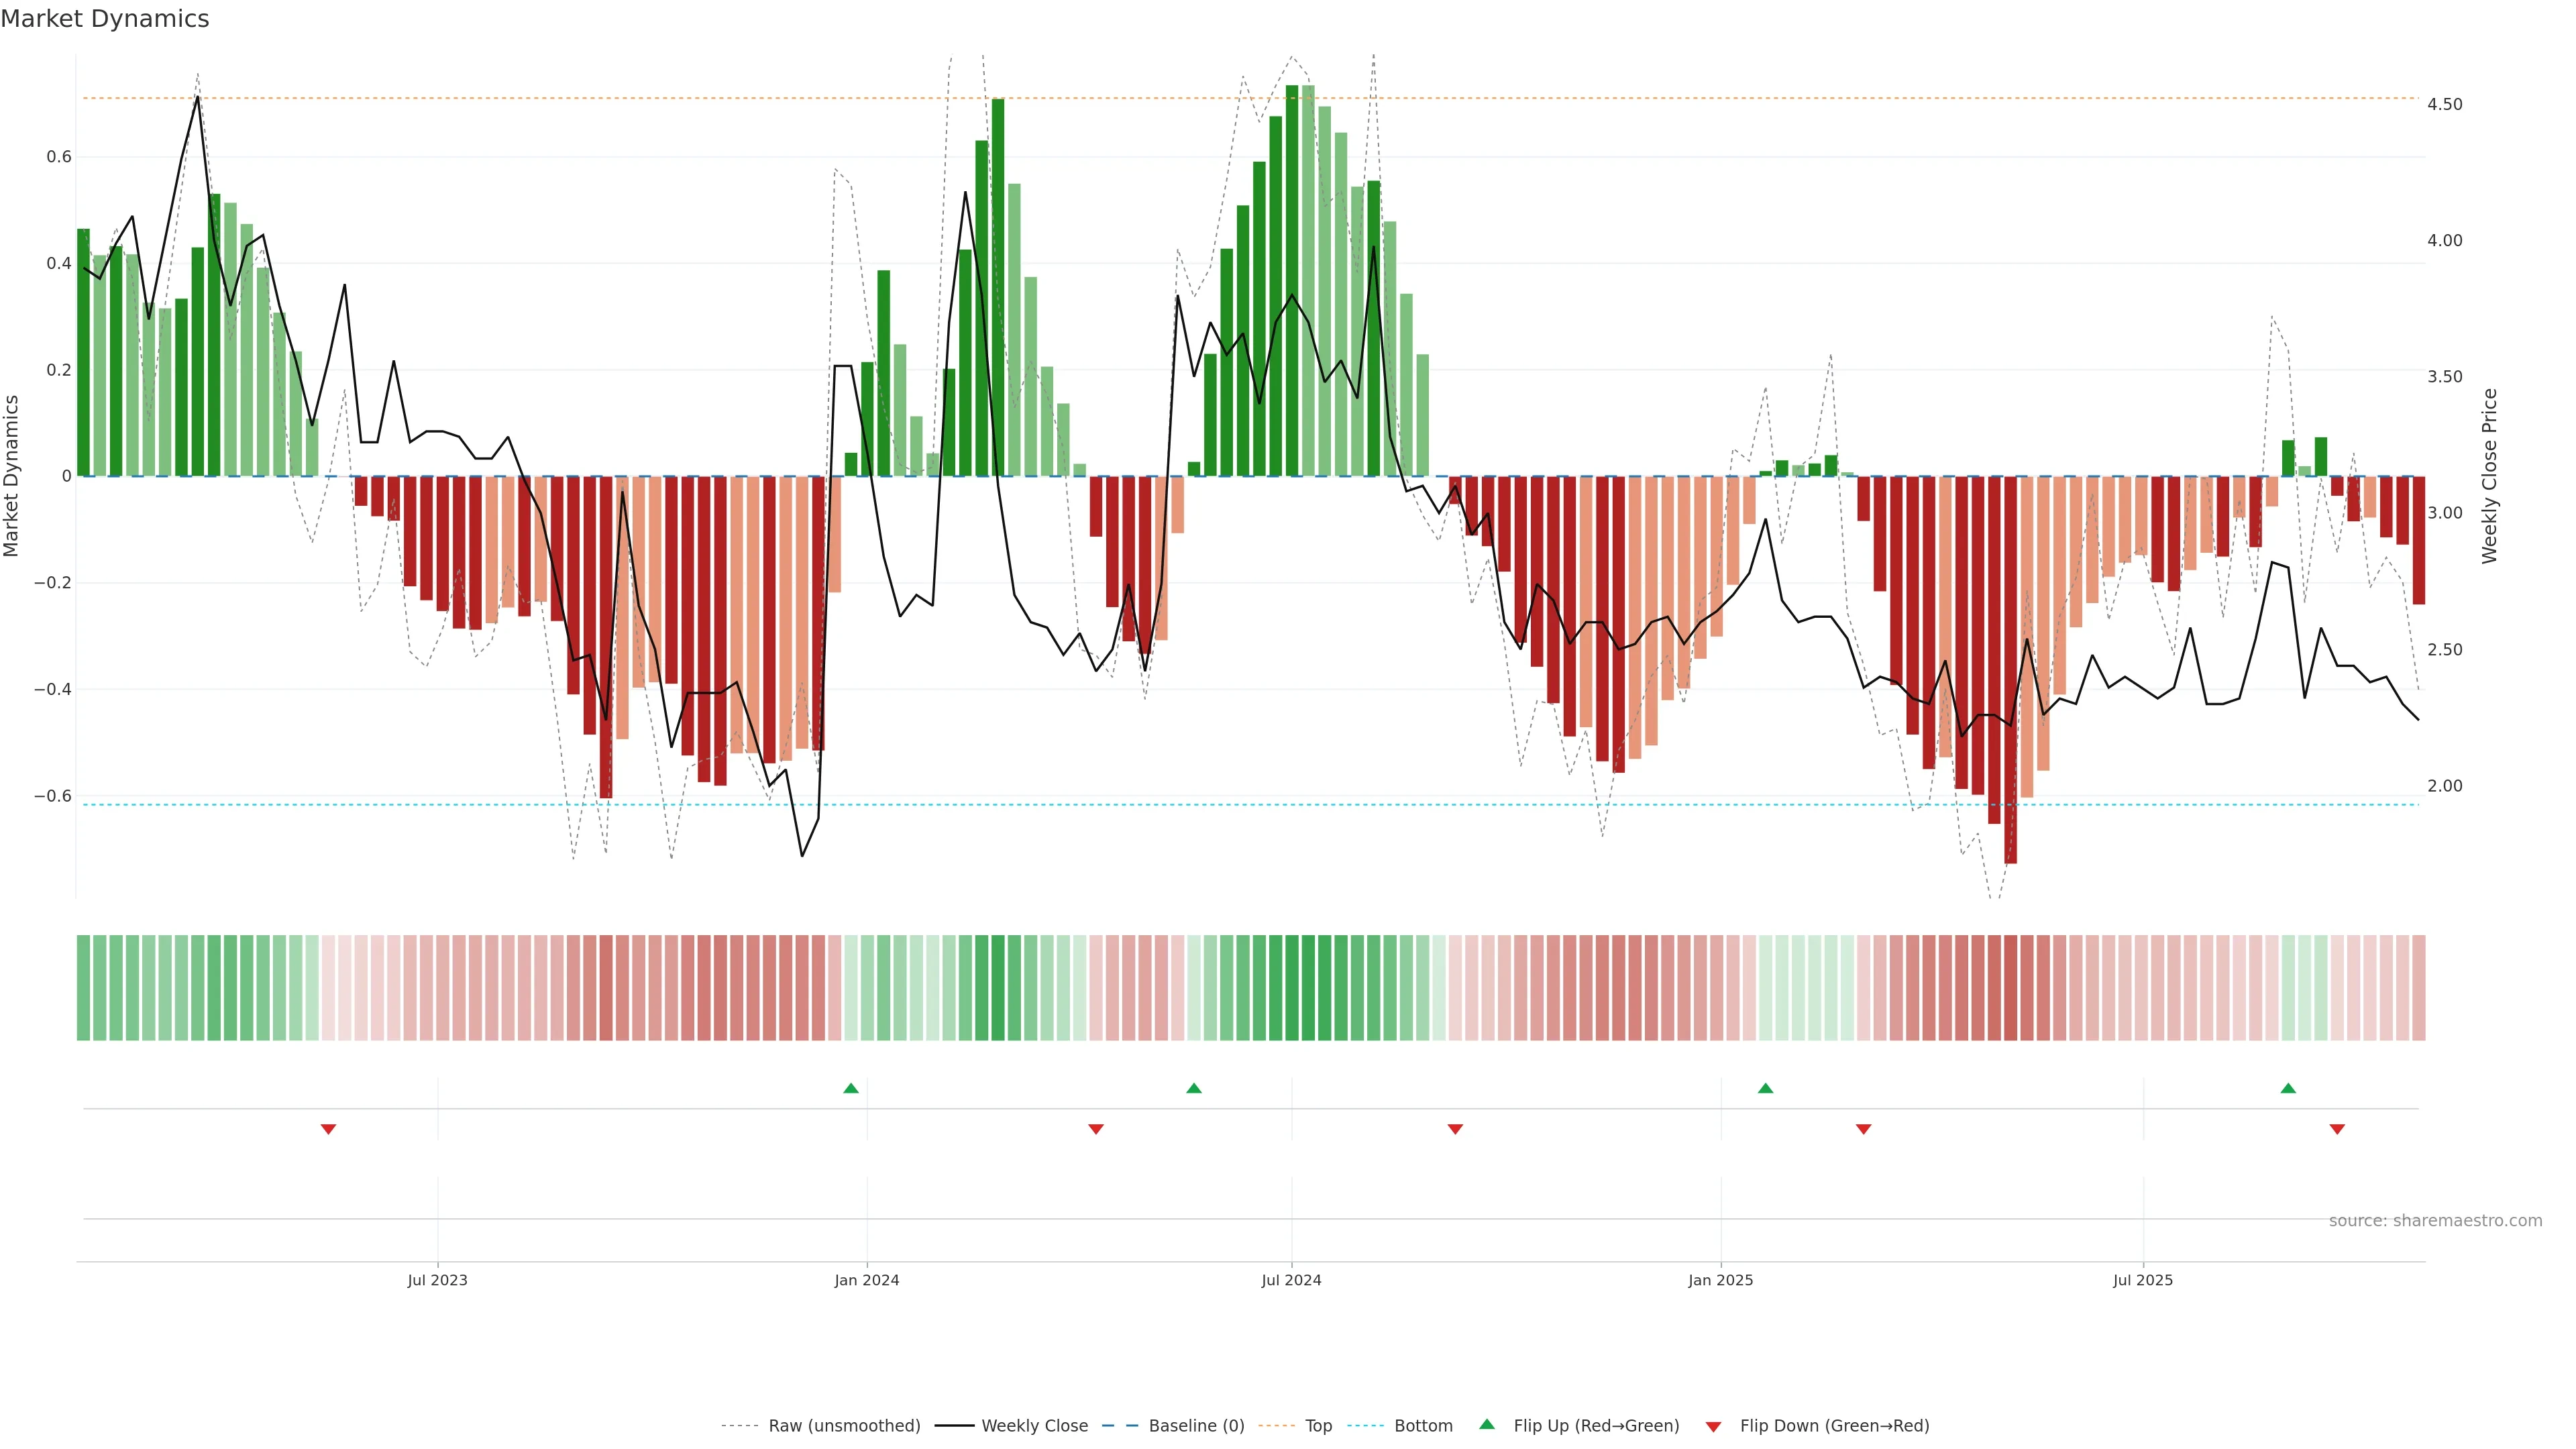Click the last Flip Down triangle after Jul 2025

tap(2337, 1129)
